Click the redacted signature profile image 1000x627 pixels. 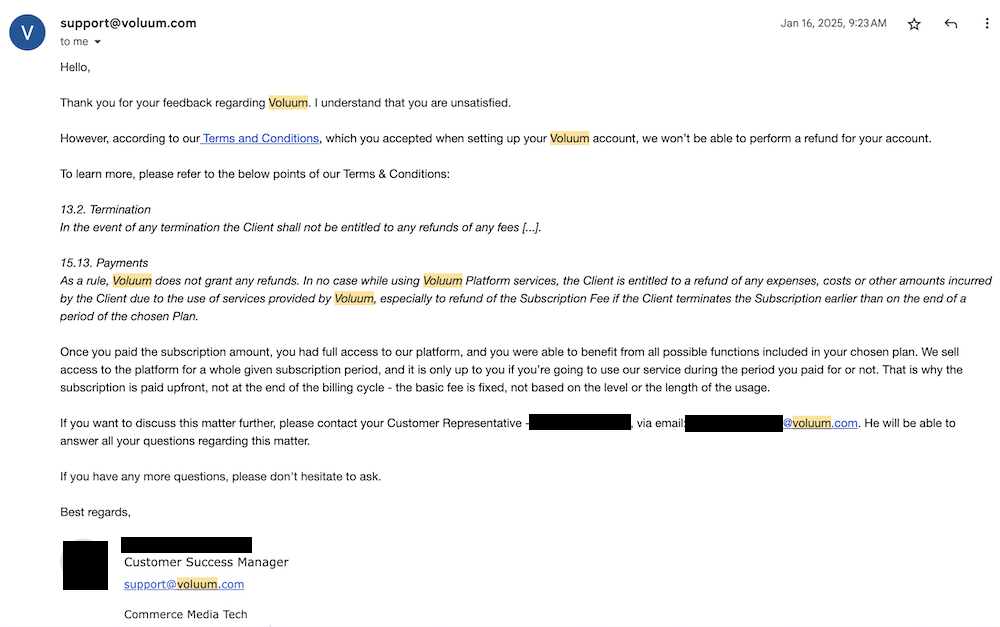coord(85,565)
